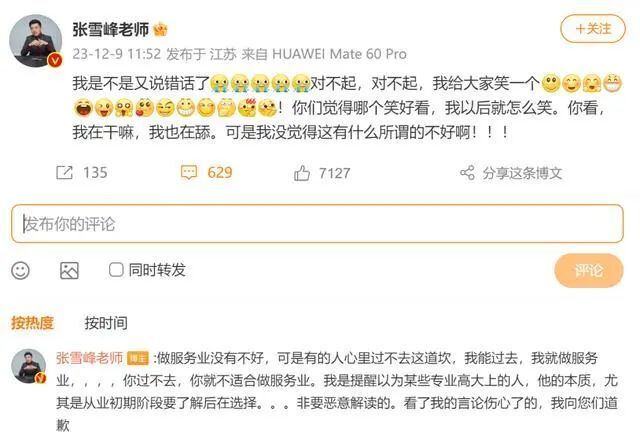Follow the author with +关注 button

pos(593,29)
